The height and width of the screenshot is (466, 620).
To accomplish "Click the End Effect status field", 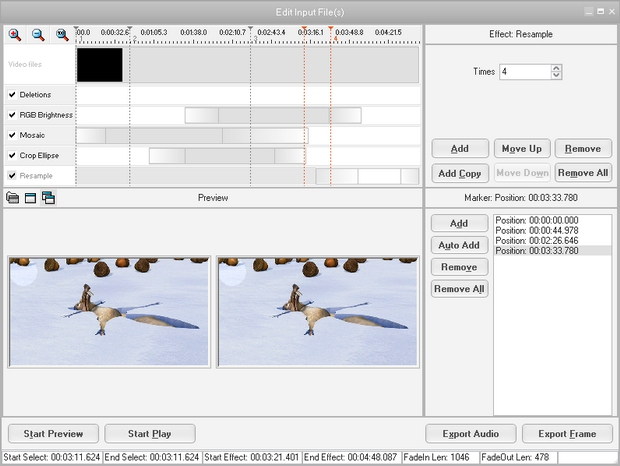I will [x=351, y=457].
